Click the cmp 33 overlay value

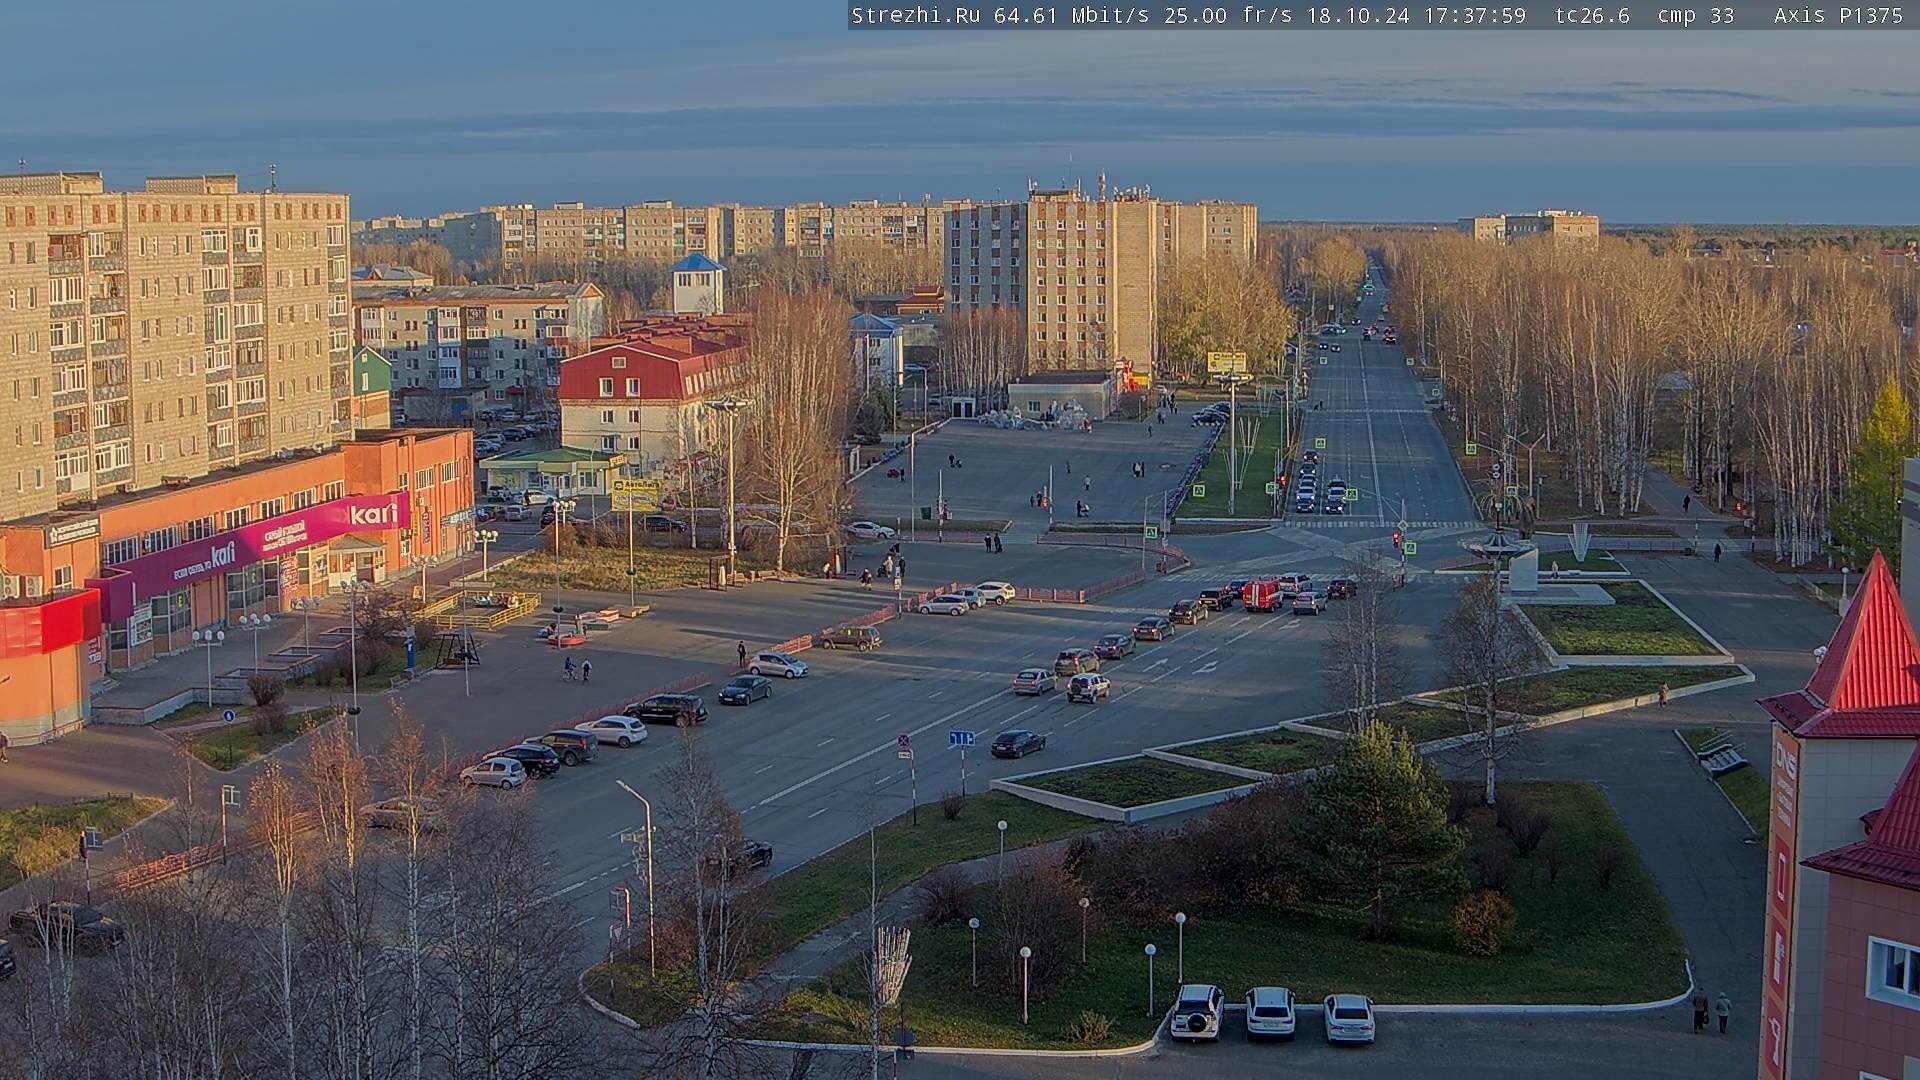pyautogui.click(x=1695, y=15)
